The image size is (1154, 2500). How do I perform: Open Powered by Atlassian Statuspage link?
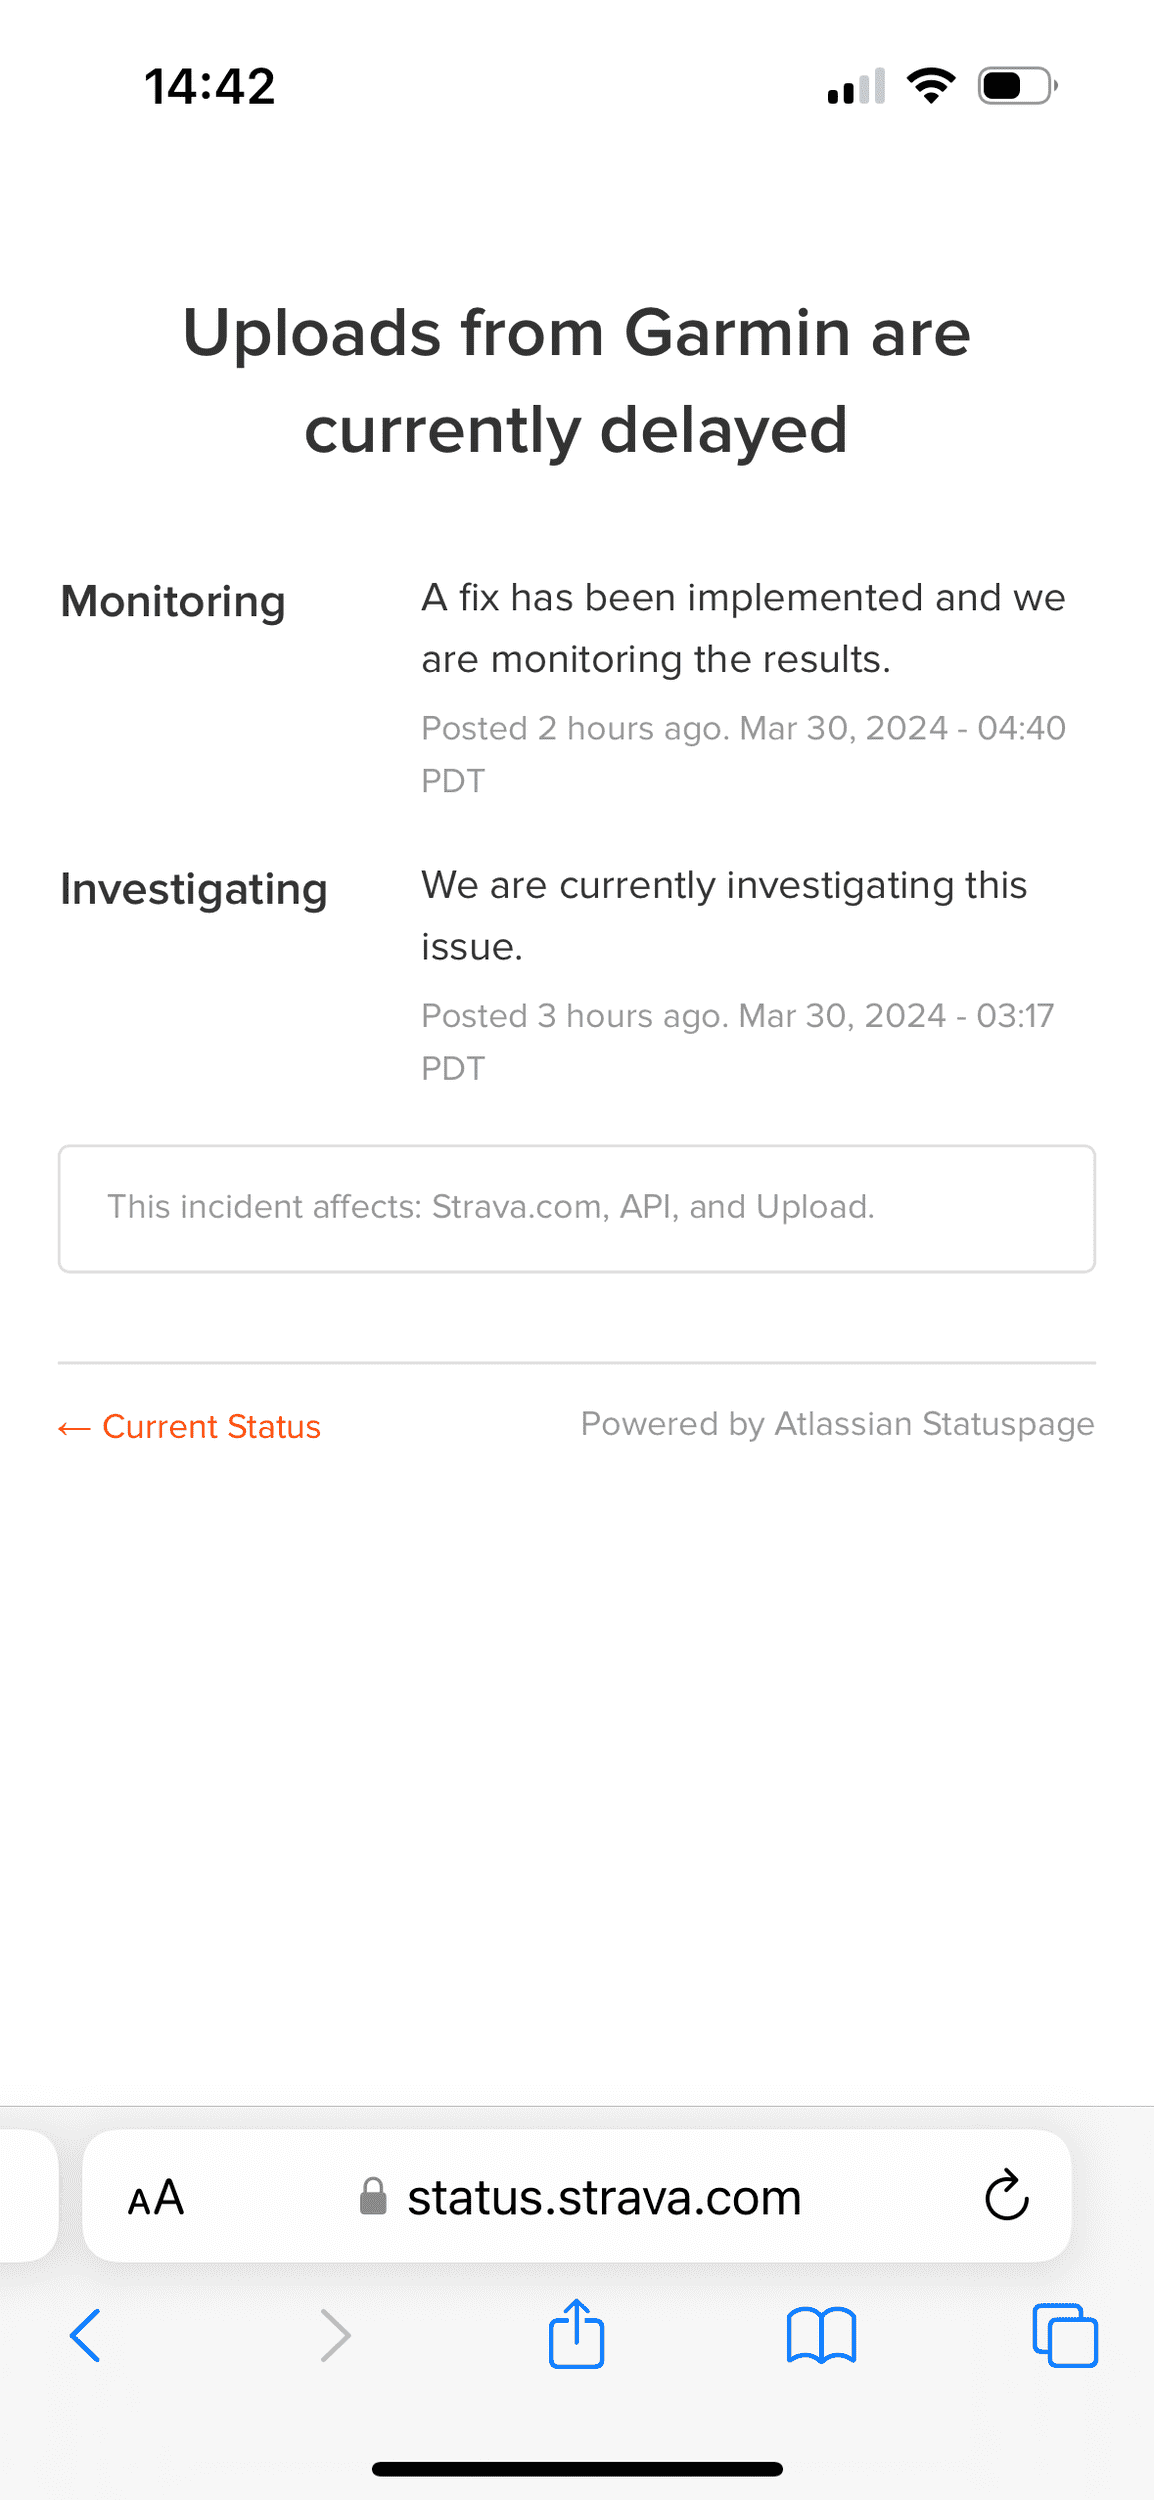coord(837,1424)
